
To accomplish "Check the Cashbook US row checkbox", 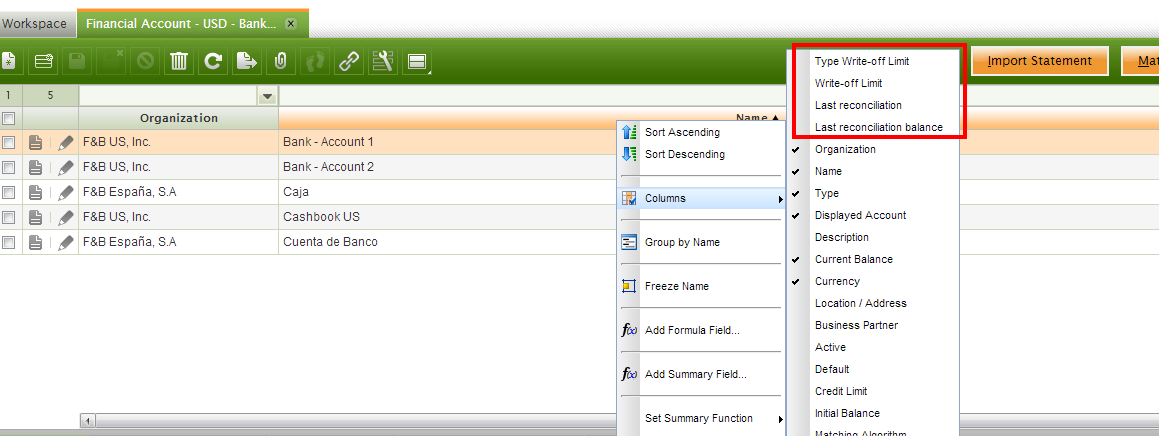I will point(9,217).
